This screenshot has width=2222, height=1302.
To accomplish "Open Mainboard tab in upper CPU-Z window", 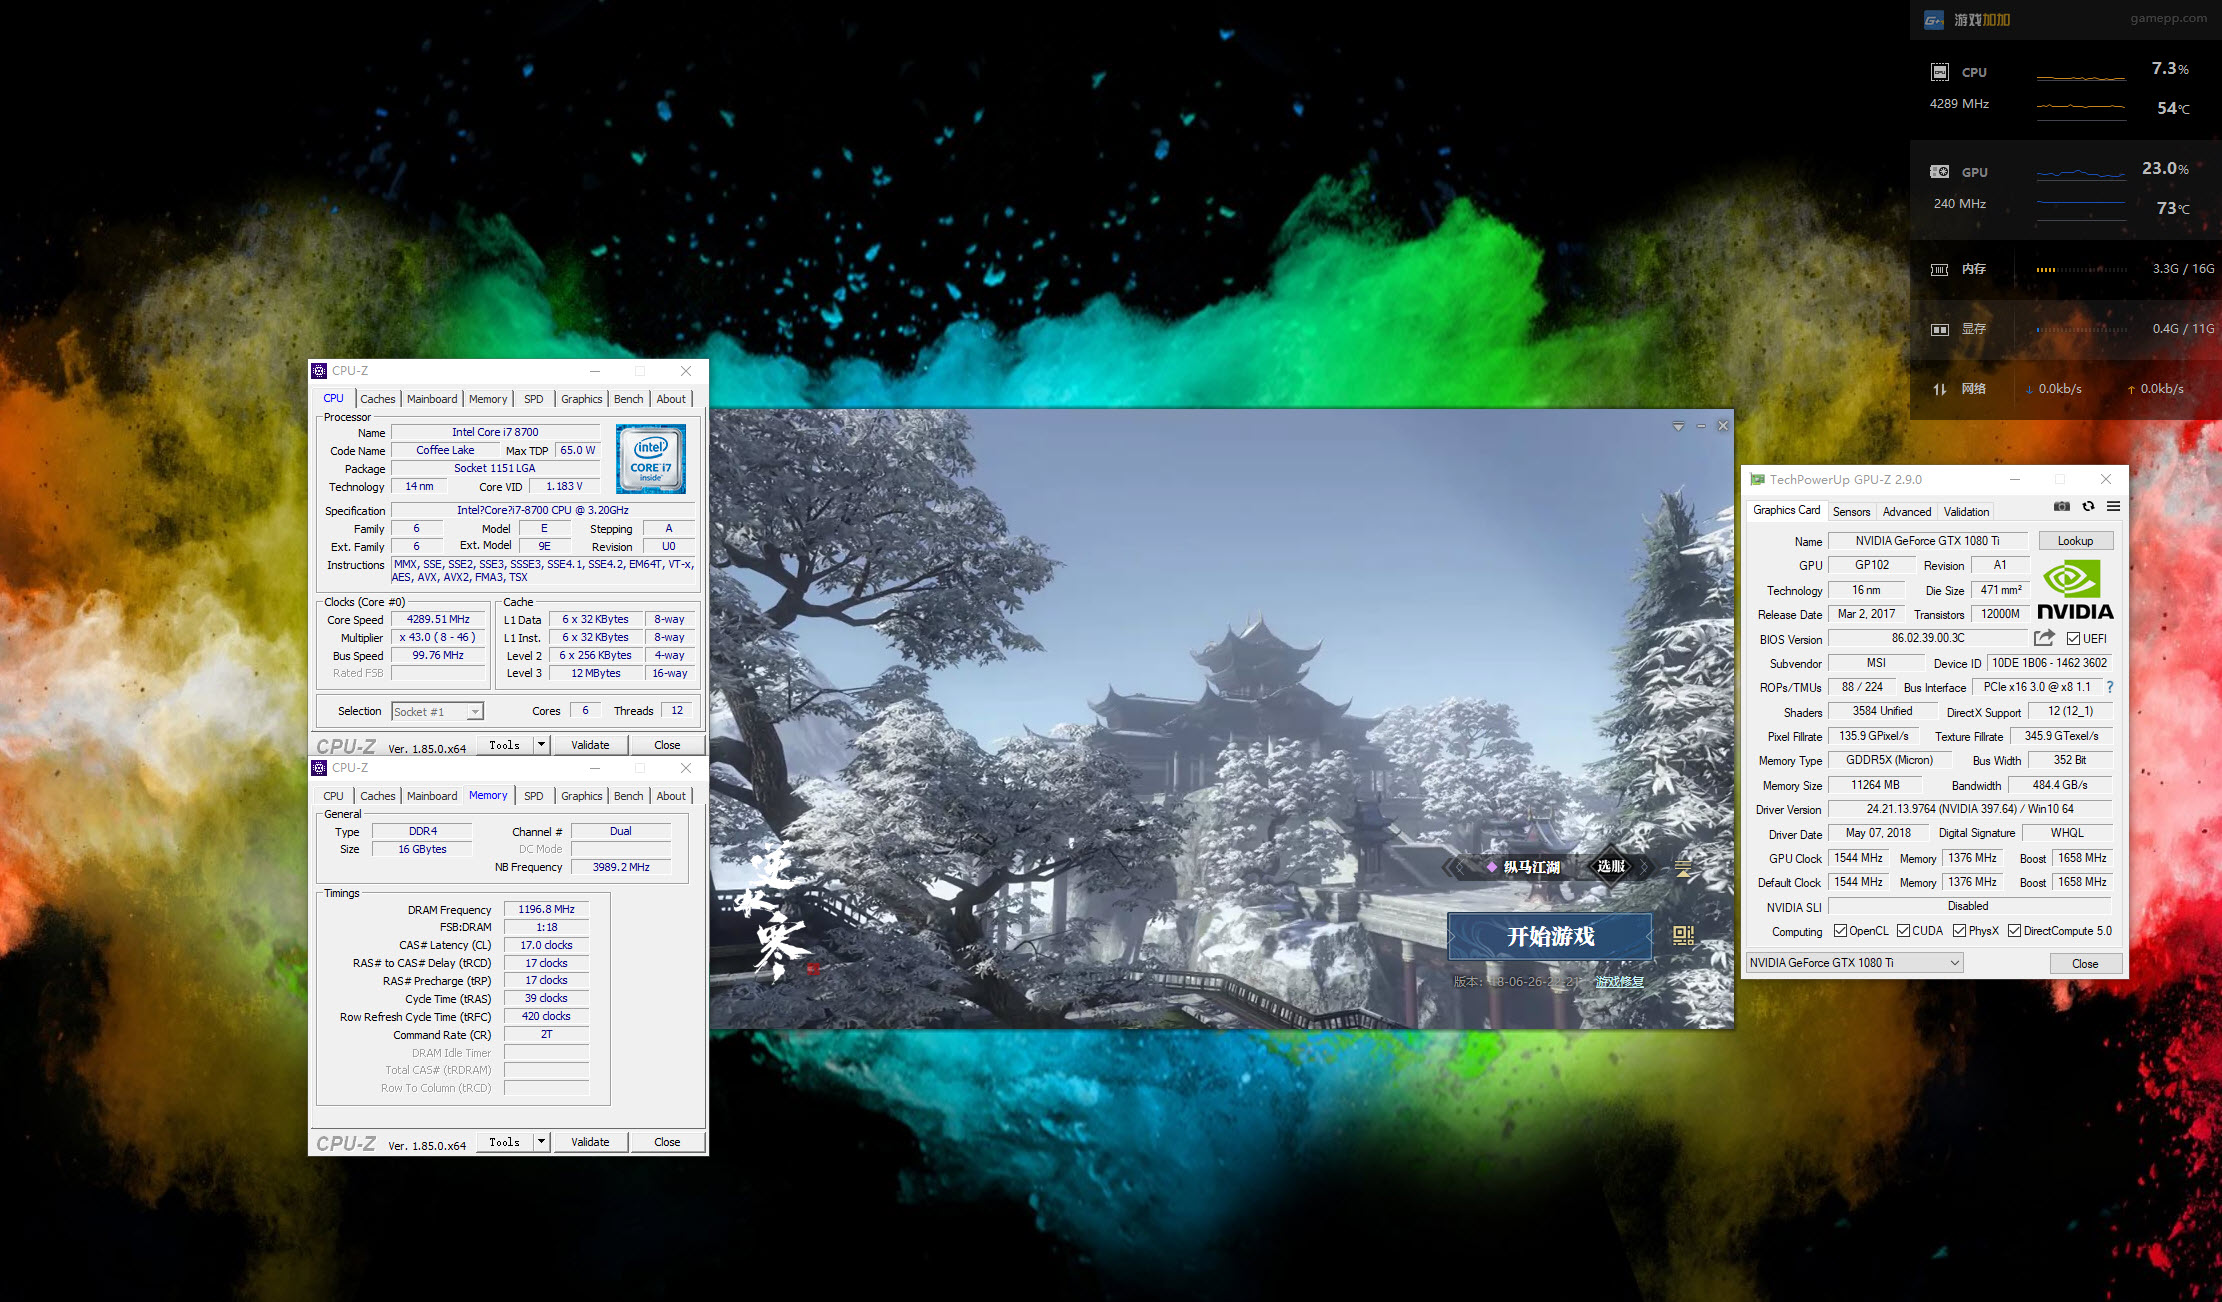I will [432, 399].
